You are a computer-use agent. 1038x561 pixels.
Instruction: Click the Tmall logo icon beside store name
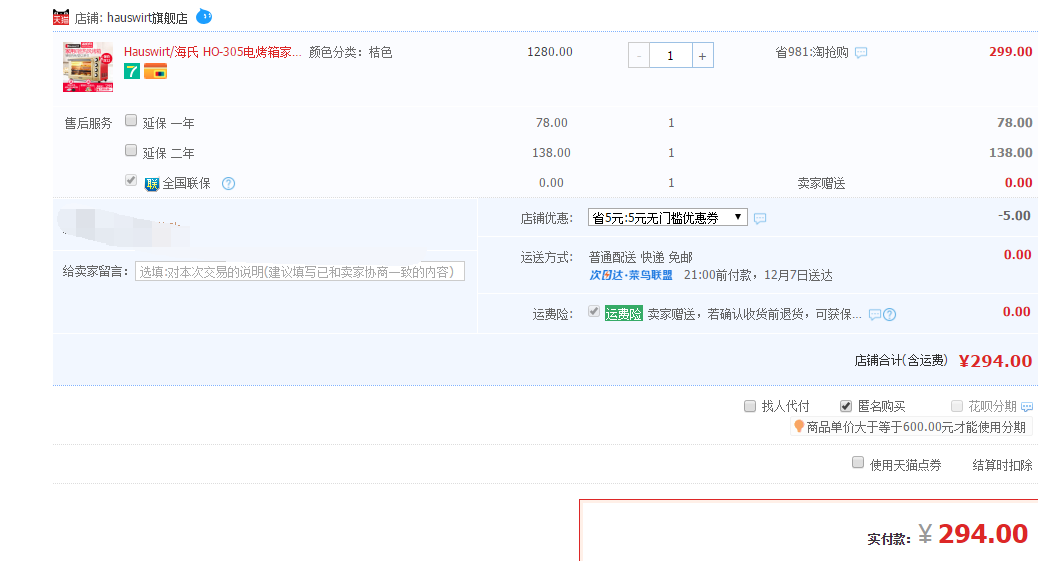(61, 17)
